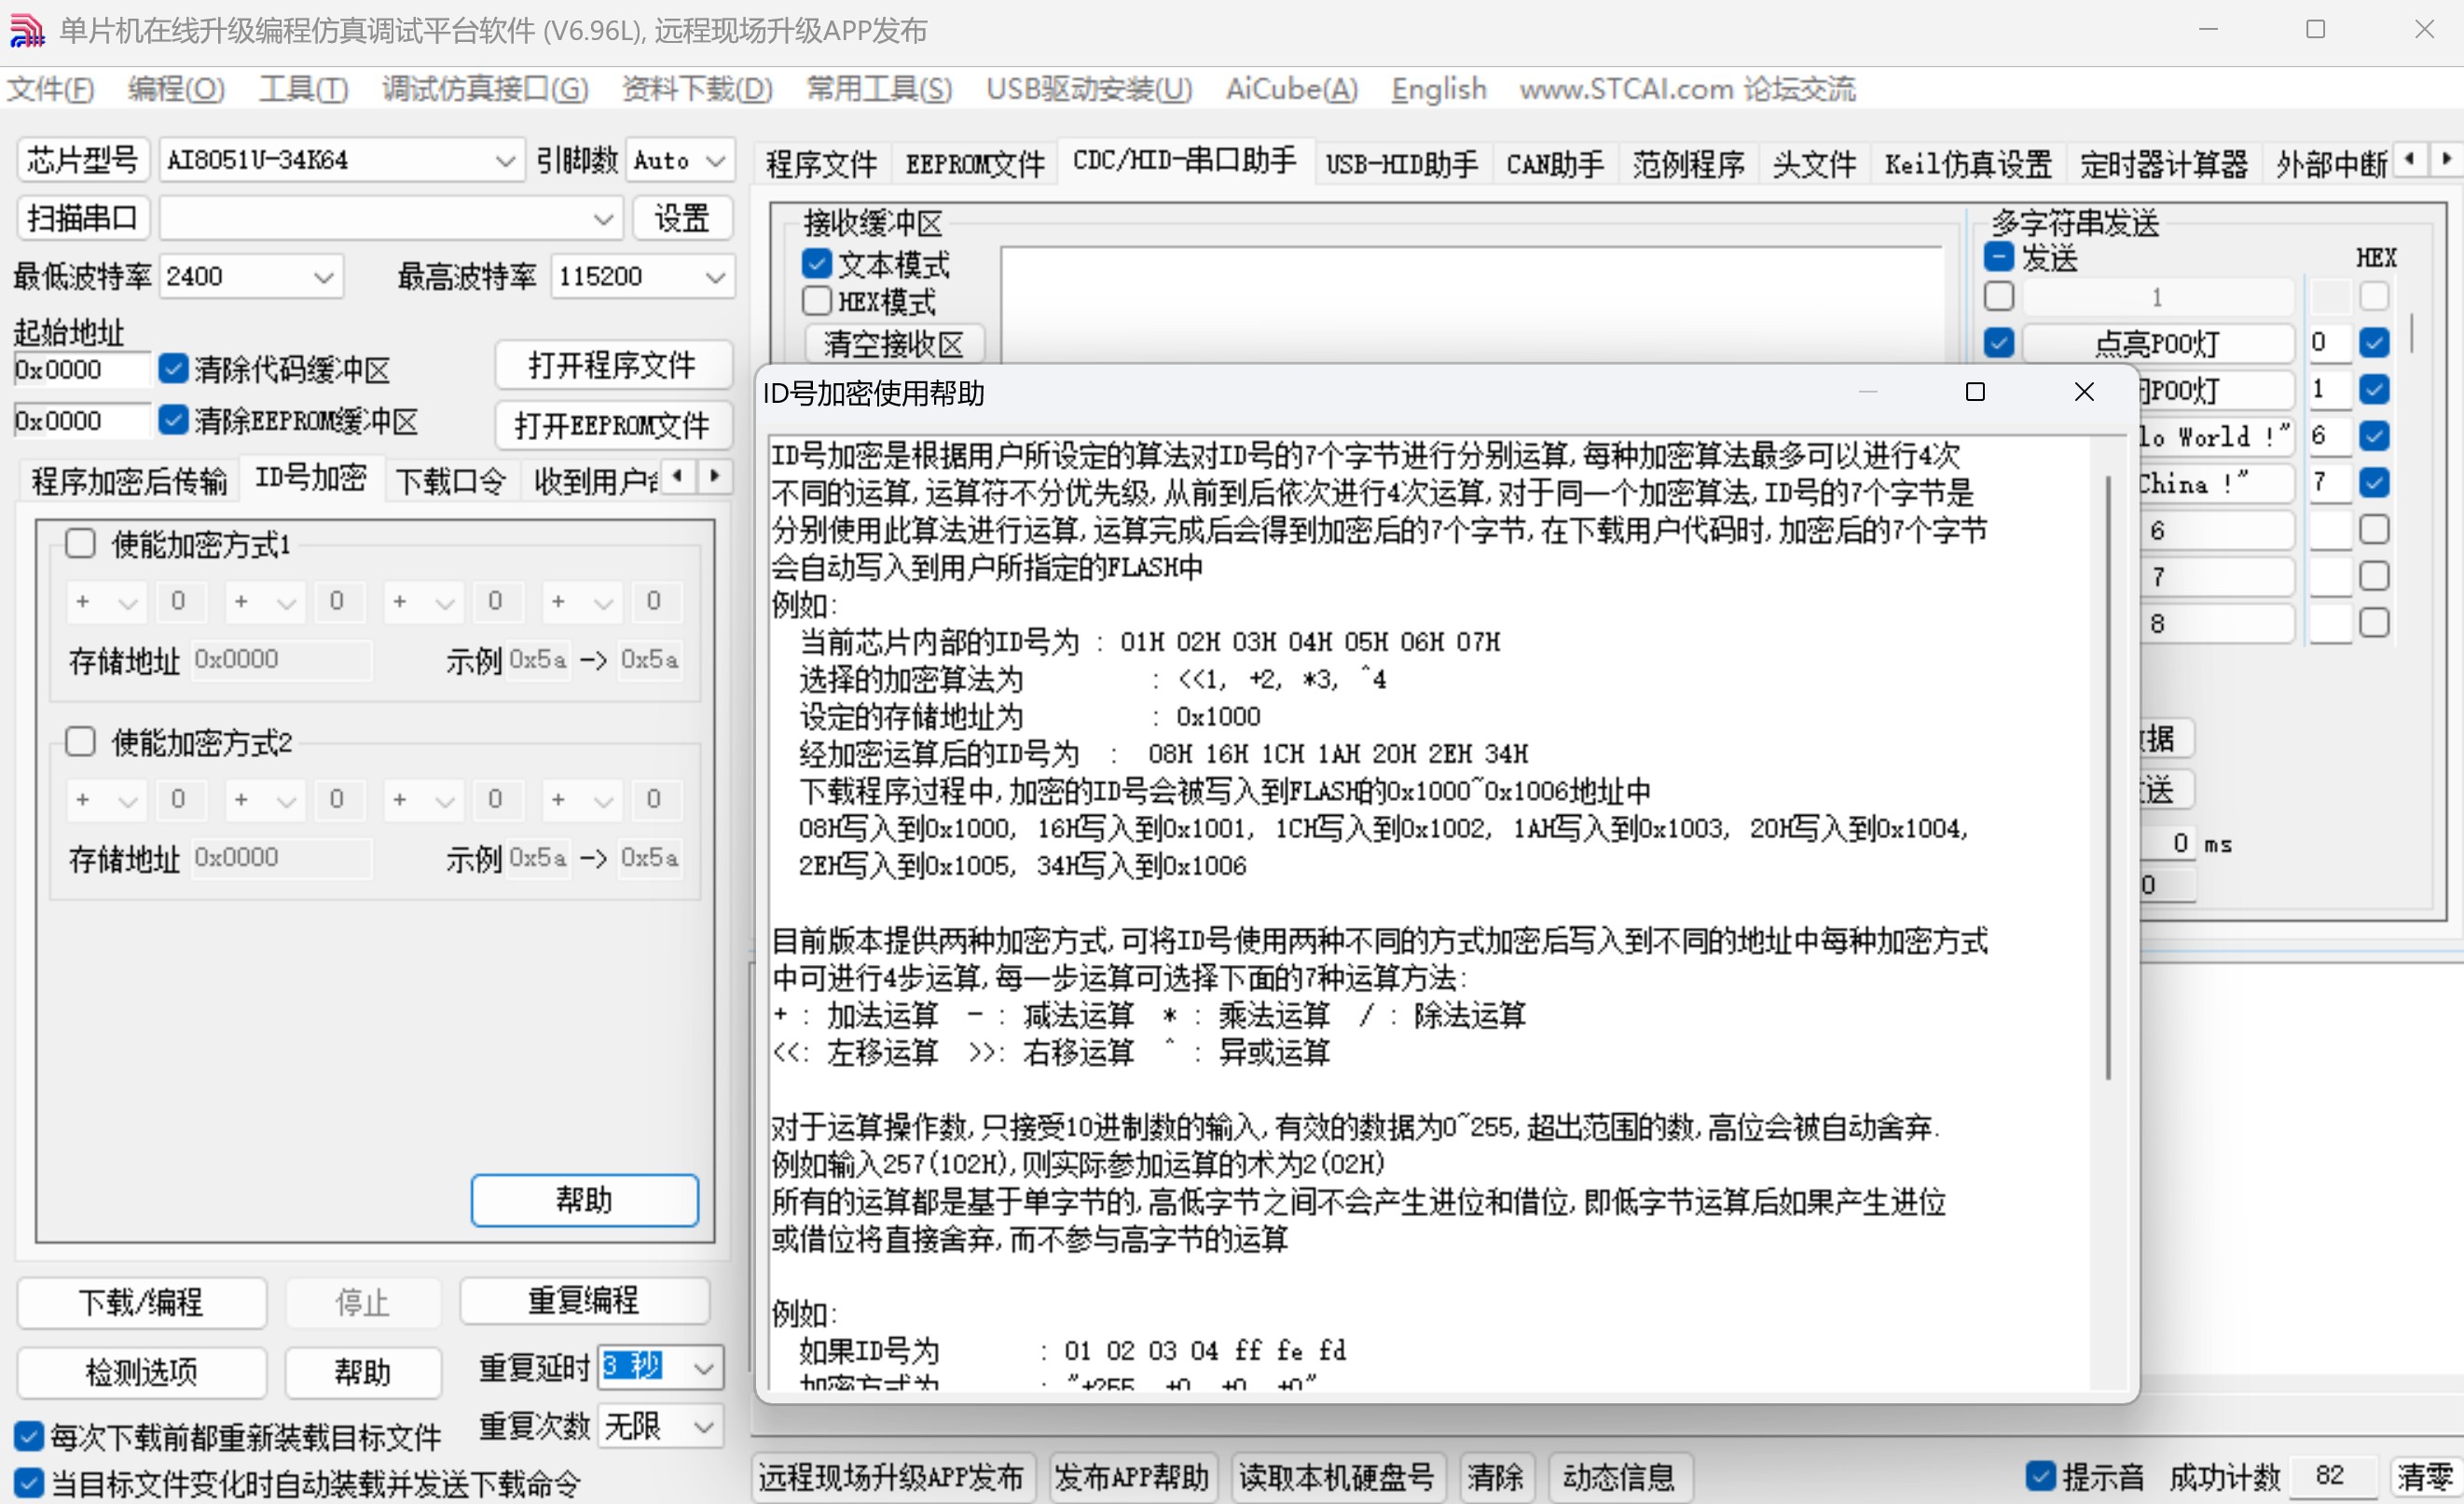Click the multi-string send list scrollbar
The width and height of the screenshot is (2464, 1504).
[2412, 333]
